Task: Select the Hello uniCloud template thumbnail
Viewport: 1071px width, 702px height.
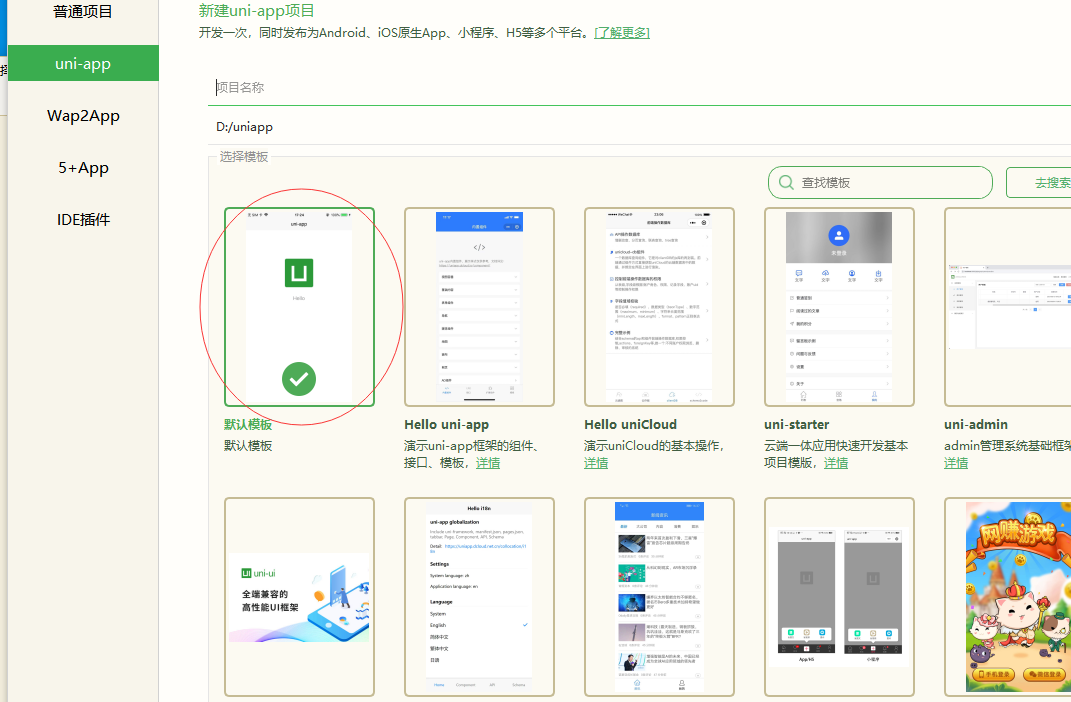Action: 659,307
